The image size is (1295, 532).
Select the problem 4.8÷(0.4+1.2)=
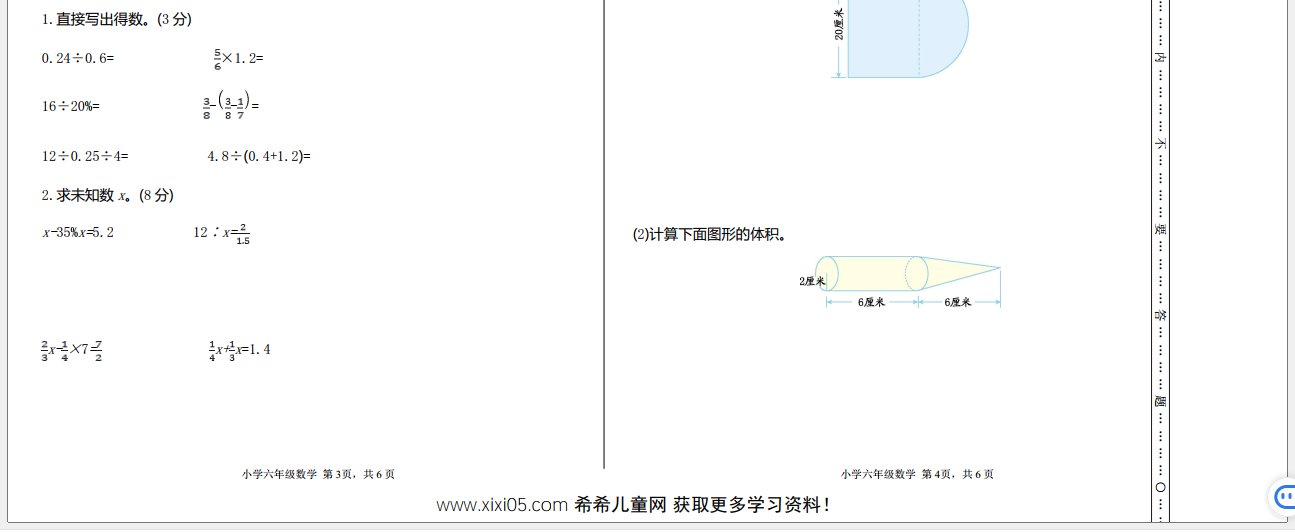[259, 156]
